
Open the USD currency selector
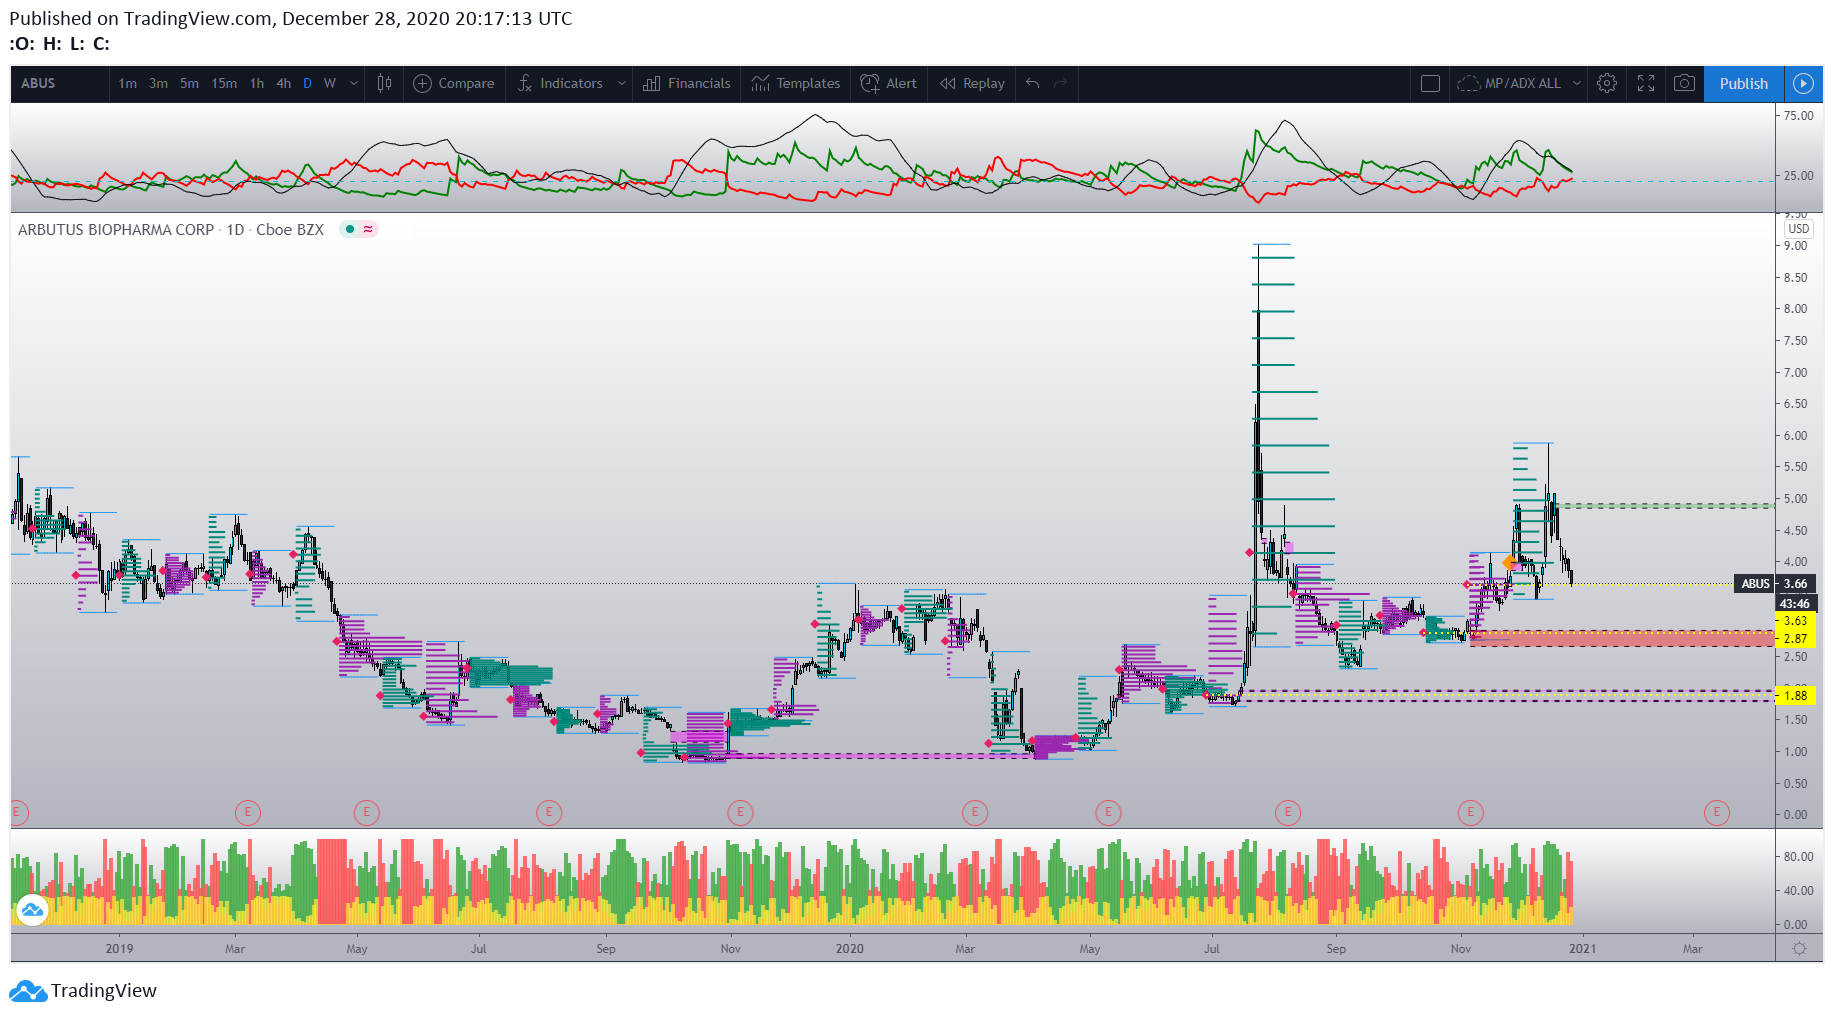[1799, 229]
